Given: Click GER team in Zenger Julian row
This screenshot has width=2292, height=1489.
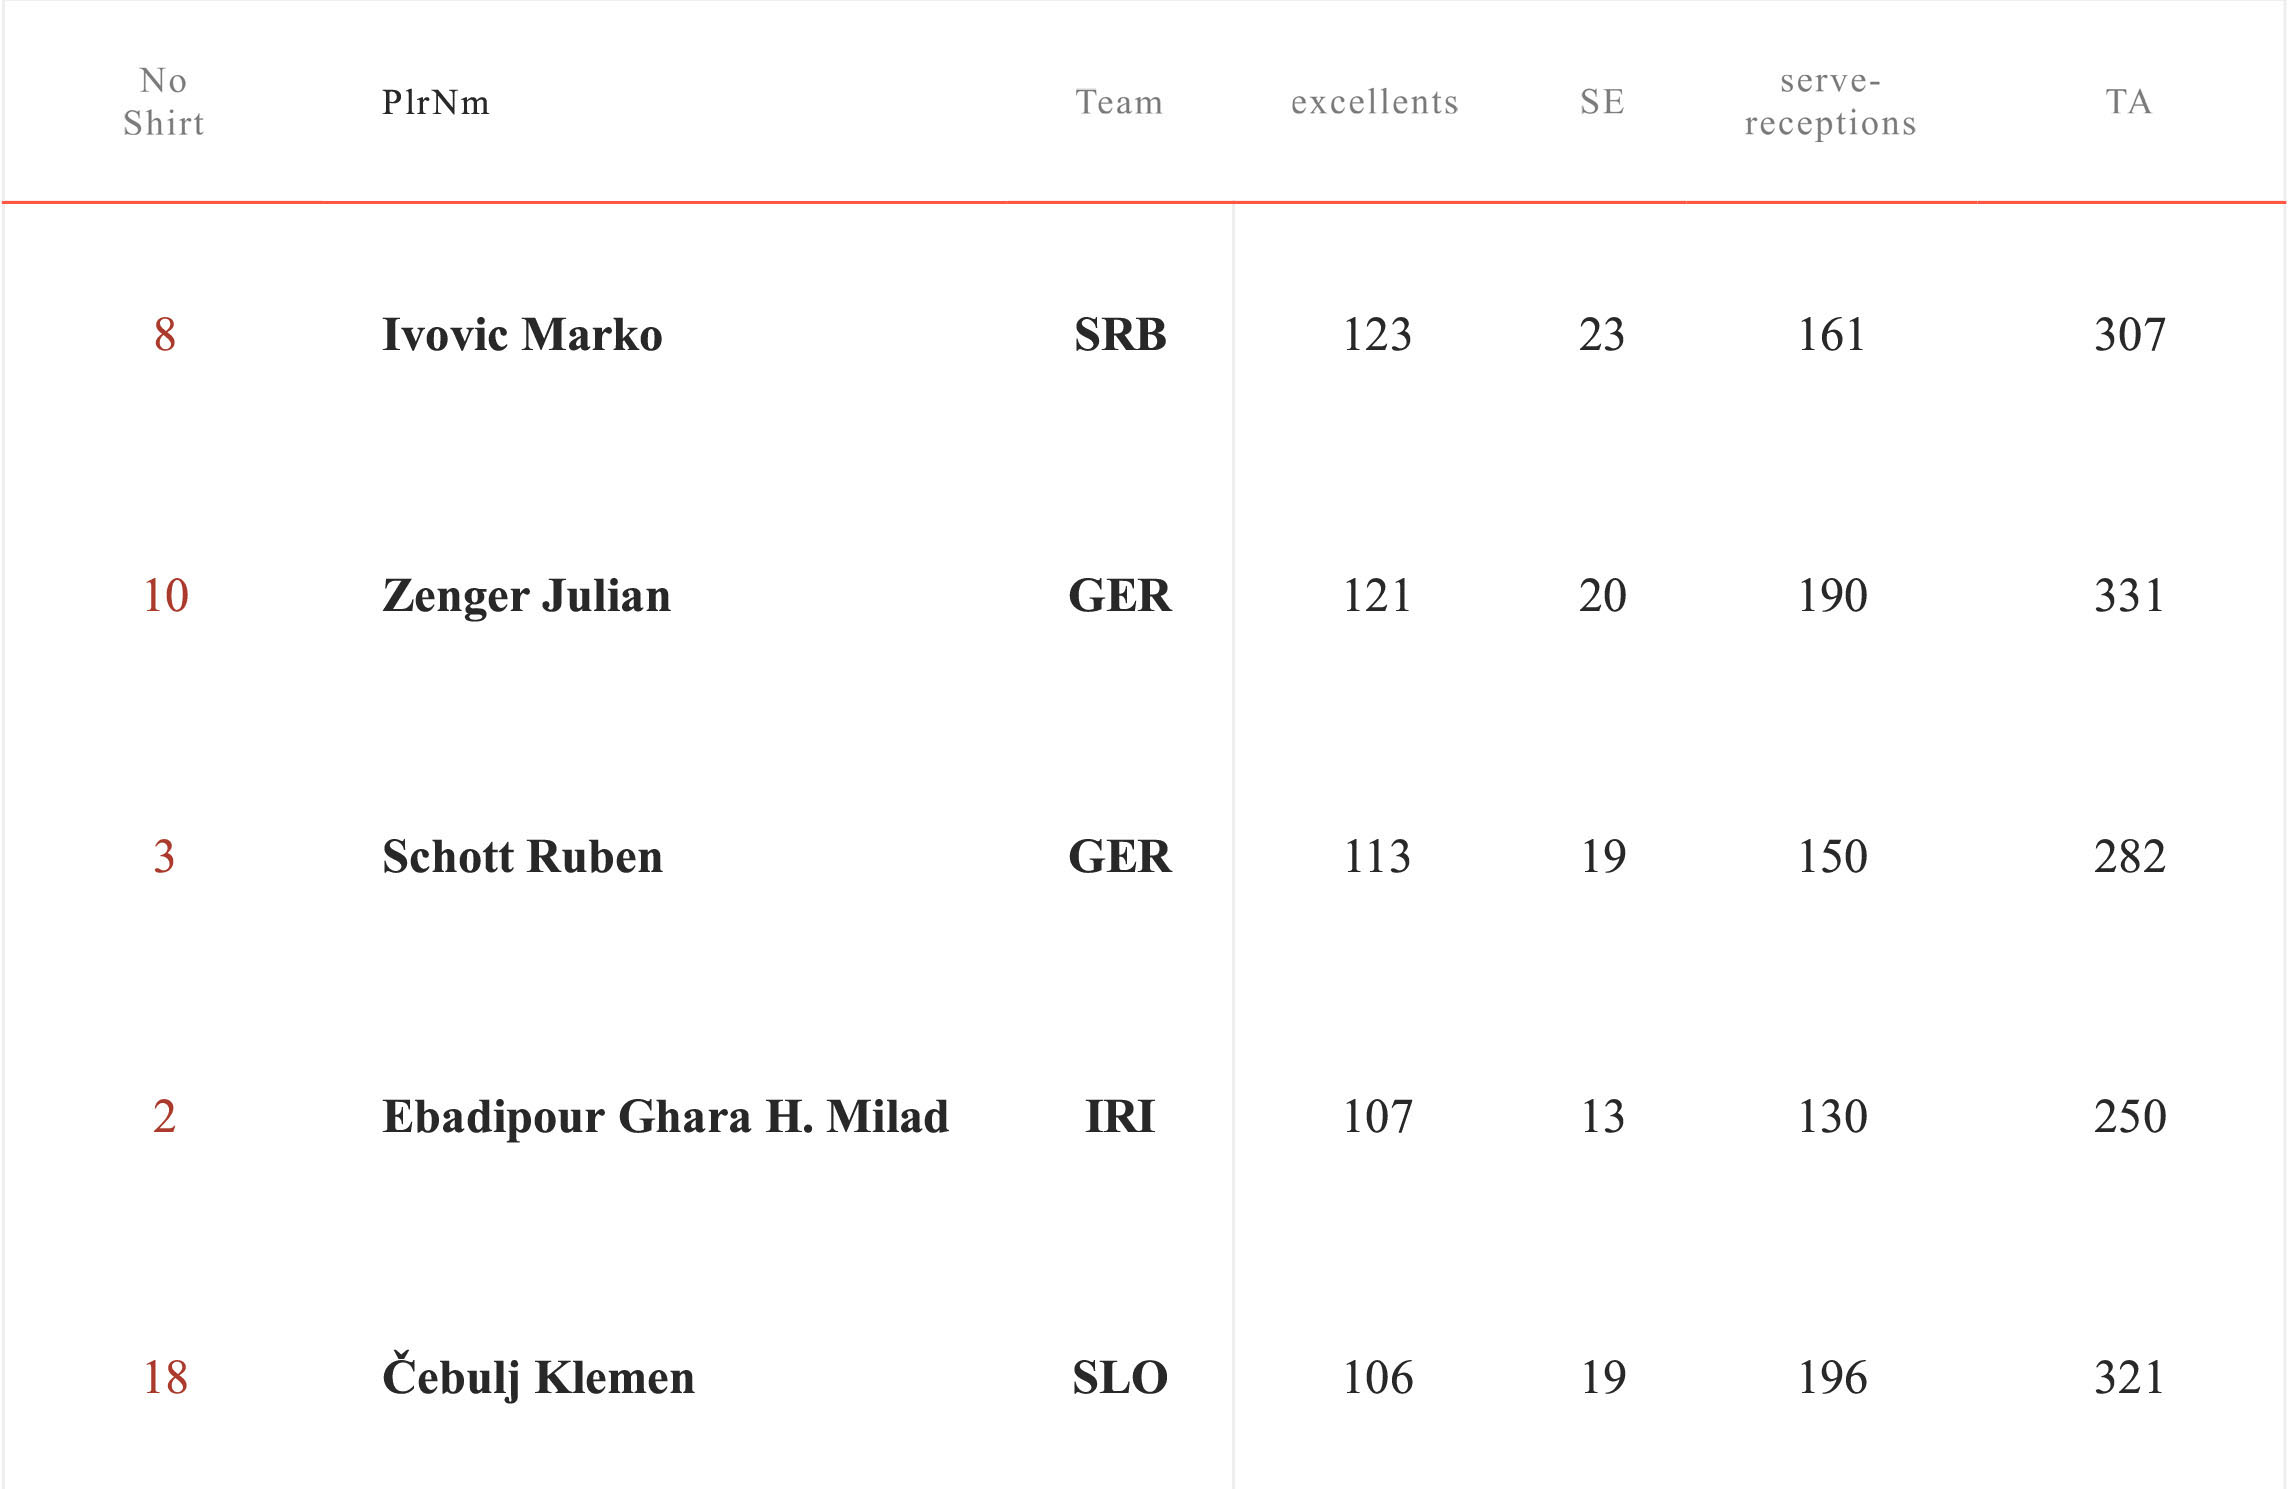Looking at the screenshot, I should tap(1120, 596).
